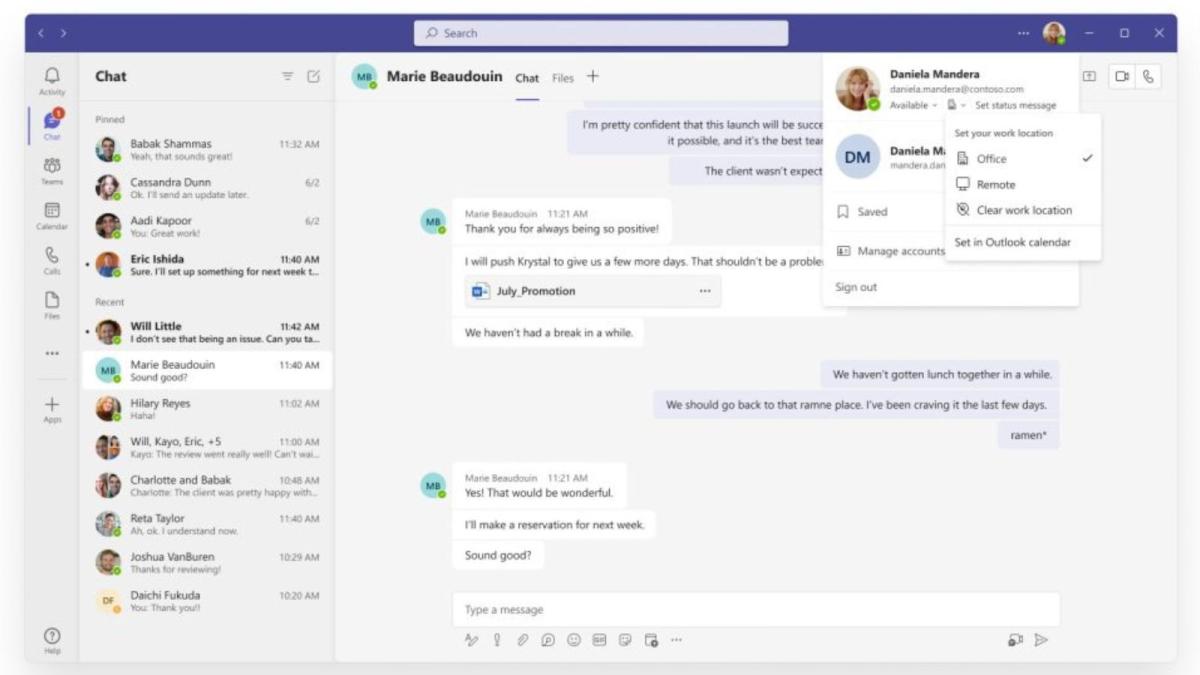Open Loop components icon in compose bar
The image size is (1200, 675).
coord(548,640)
